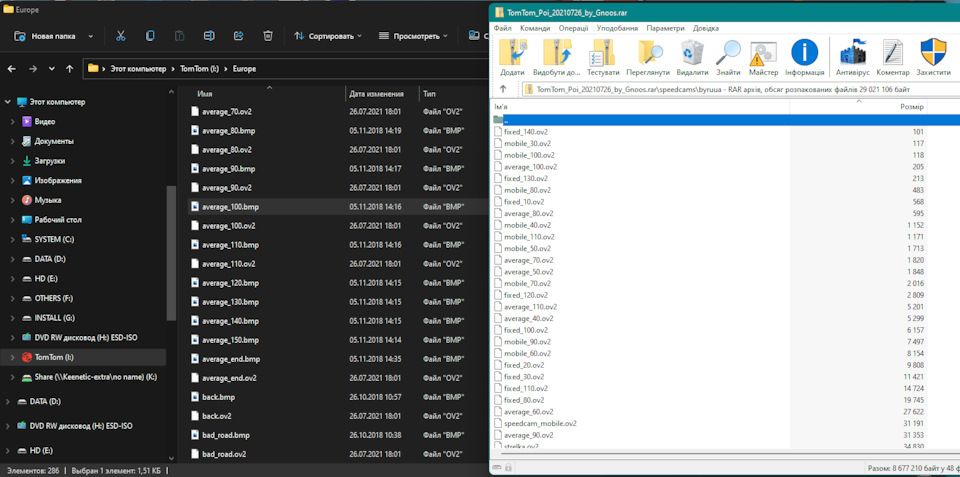Go forward in Explorer navigation
Viewport: 960px width, 477px height.
pos(32,69)
